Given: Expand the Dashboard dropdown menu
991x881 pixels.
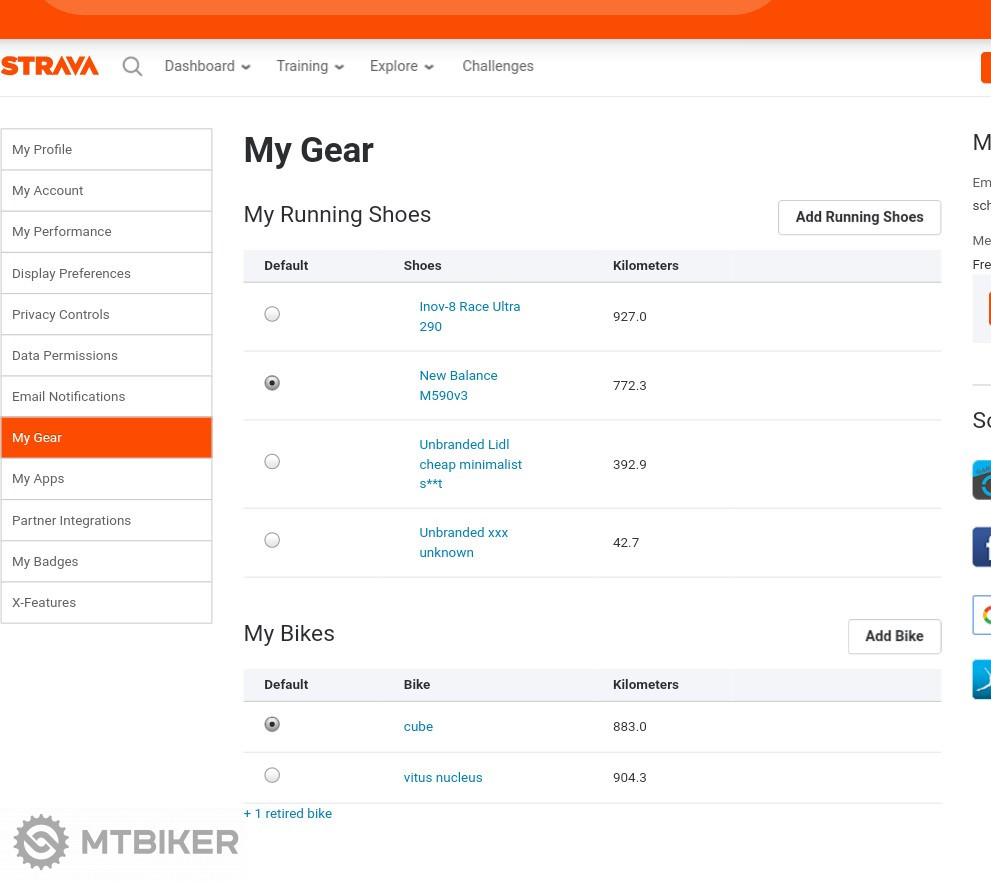Looking at the screenshot, I should (207, 66).
